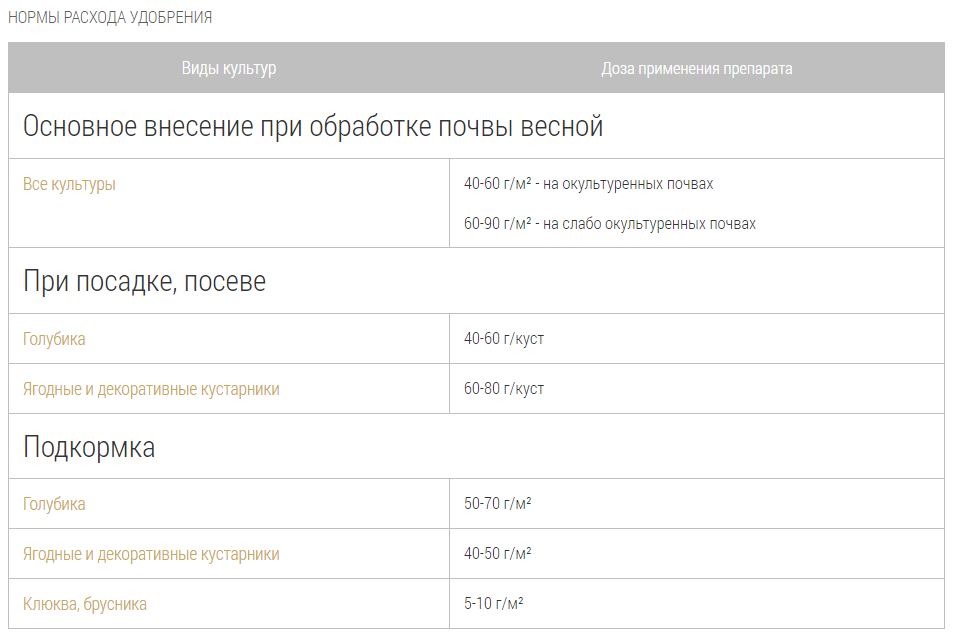This screenshot has height=639, width=957.
Task: Select the 'Подкормка' section title
Action: click(x=89, y=447)
